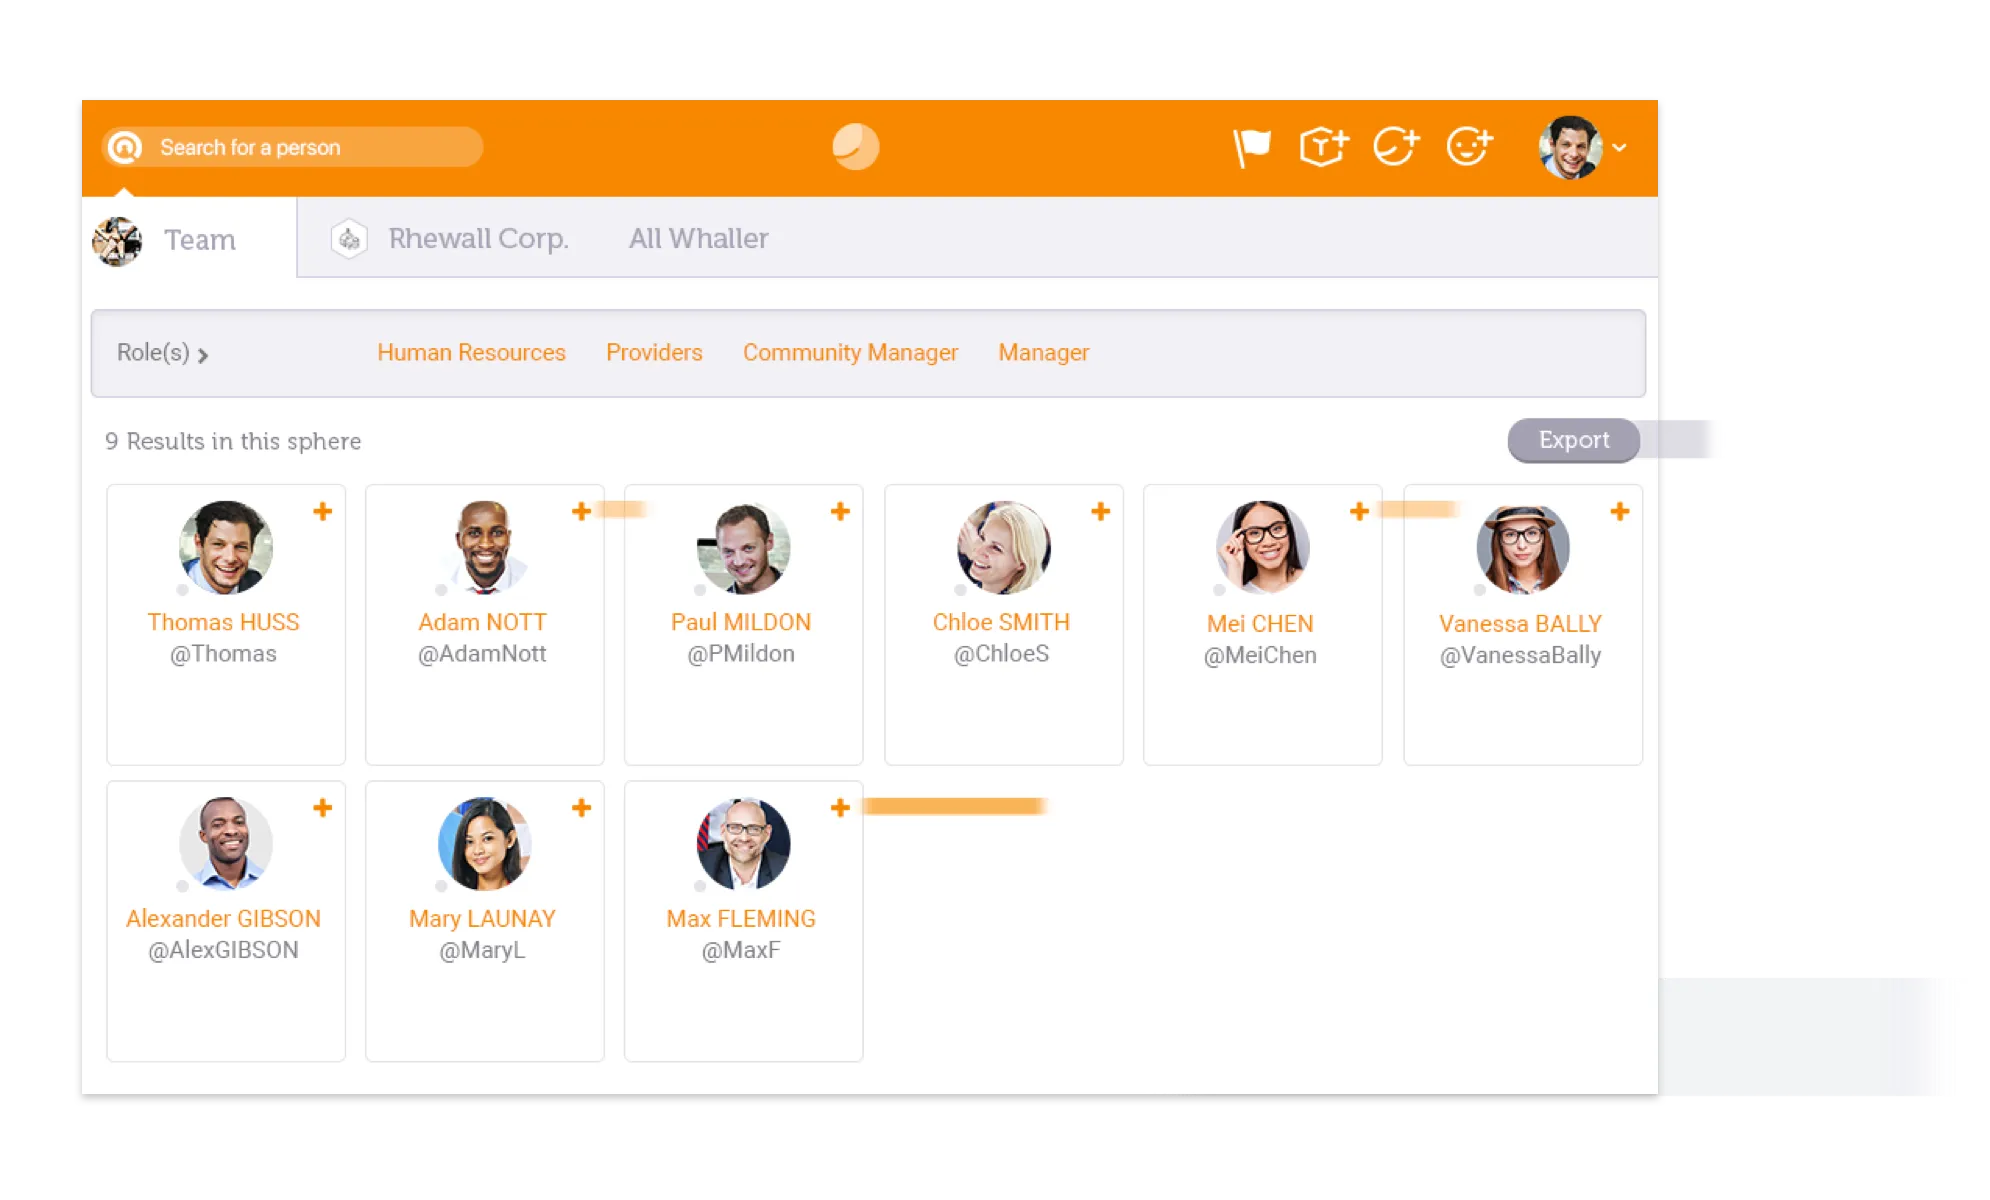Click the add contact icon in toolbar
Image resolution: width=1990 pixels, height=1200 pixels.
click(1470, 146)
